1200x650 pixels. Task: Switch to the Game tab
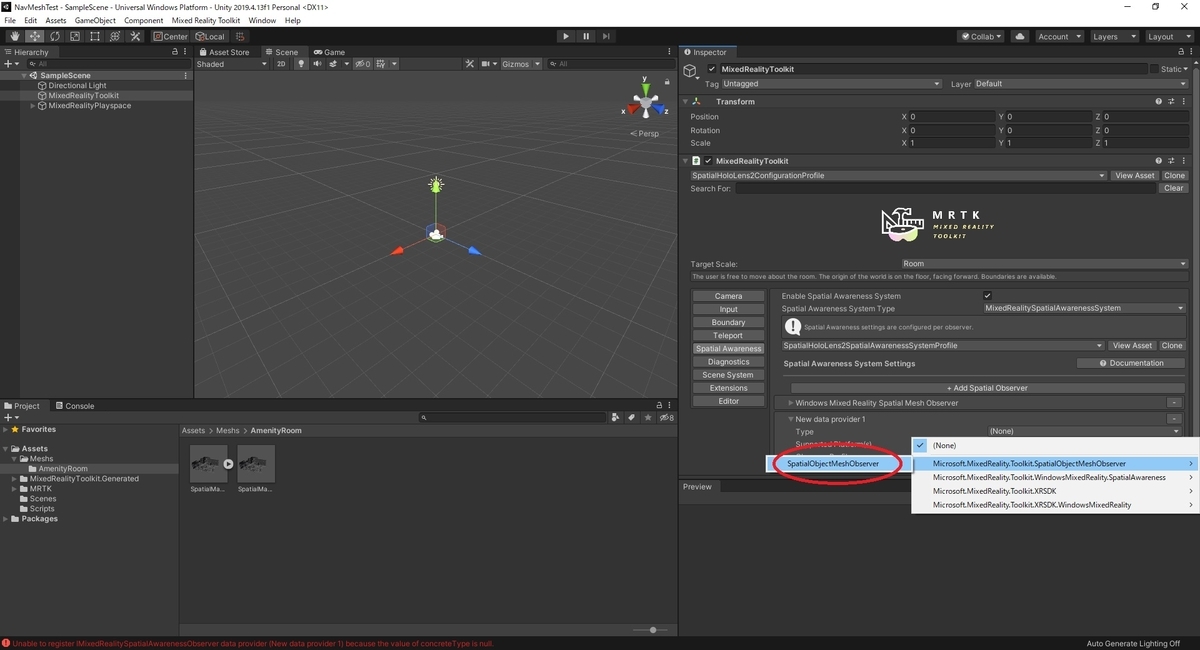[x=329, y=52]
